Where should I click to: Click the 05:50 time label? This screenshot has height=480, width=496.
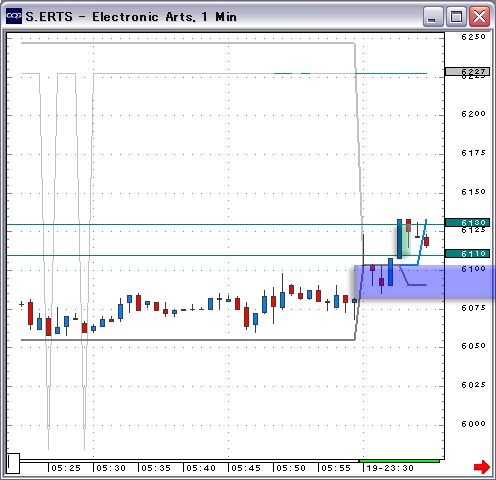tap(291, 468)
